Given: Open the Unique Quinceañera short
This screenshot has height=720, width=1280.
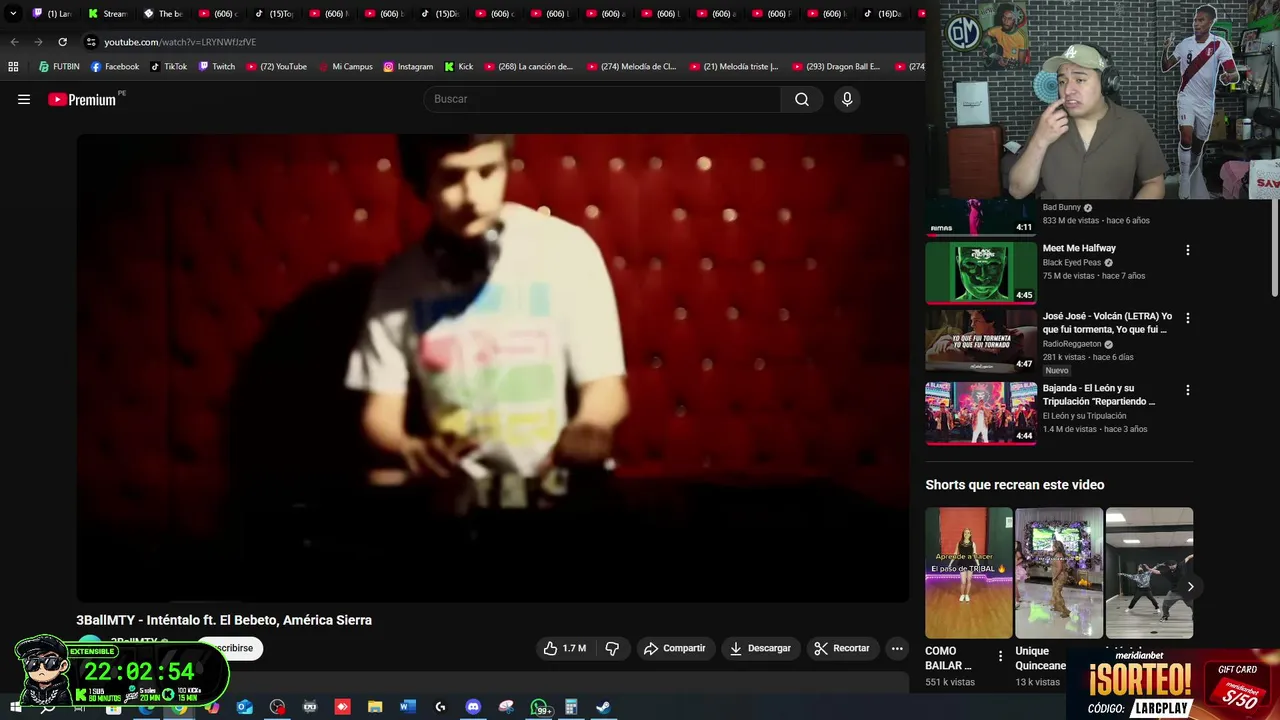Looking at the screenshot, I should click(x=1059, y=573).
